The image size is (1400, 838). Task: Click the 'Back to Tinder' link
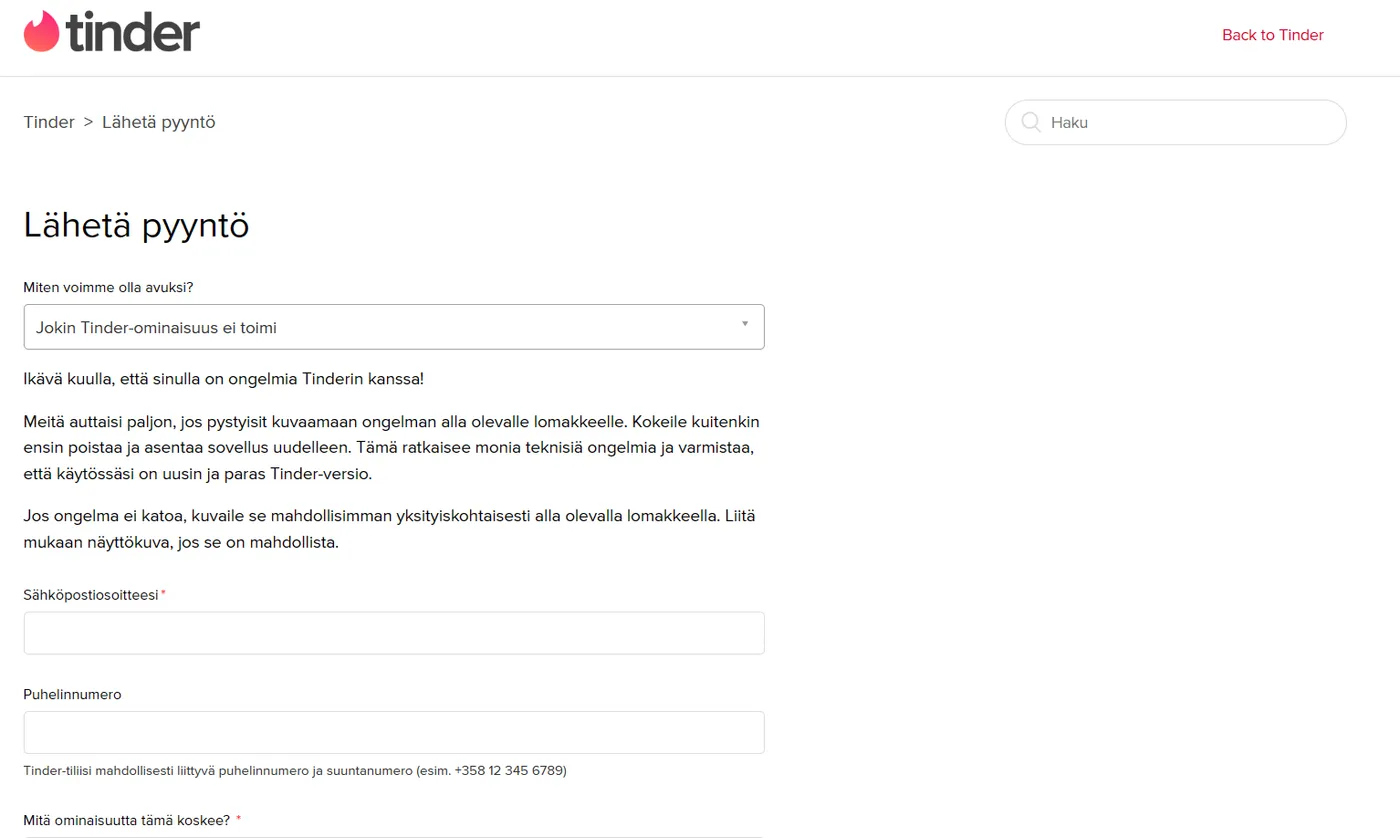(x=1273, y=35)
